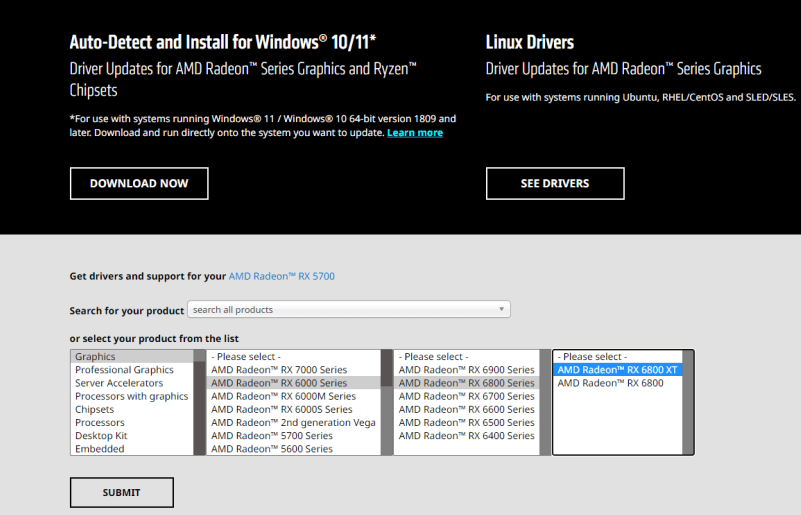Choose AMD Radeon 2nd generation Vega

click(293, 423)
